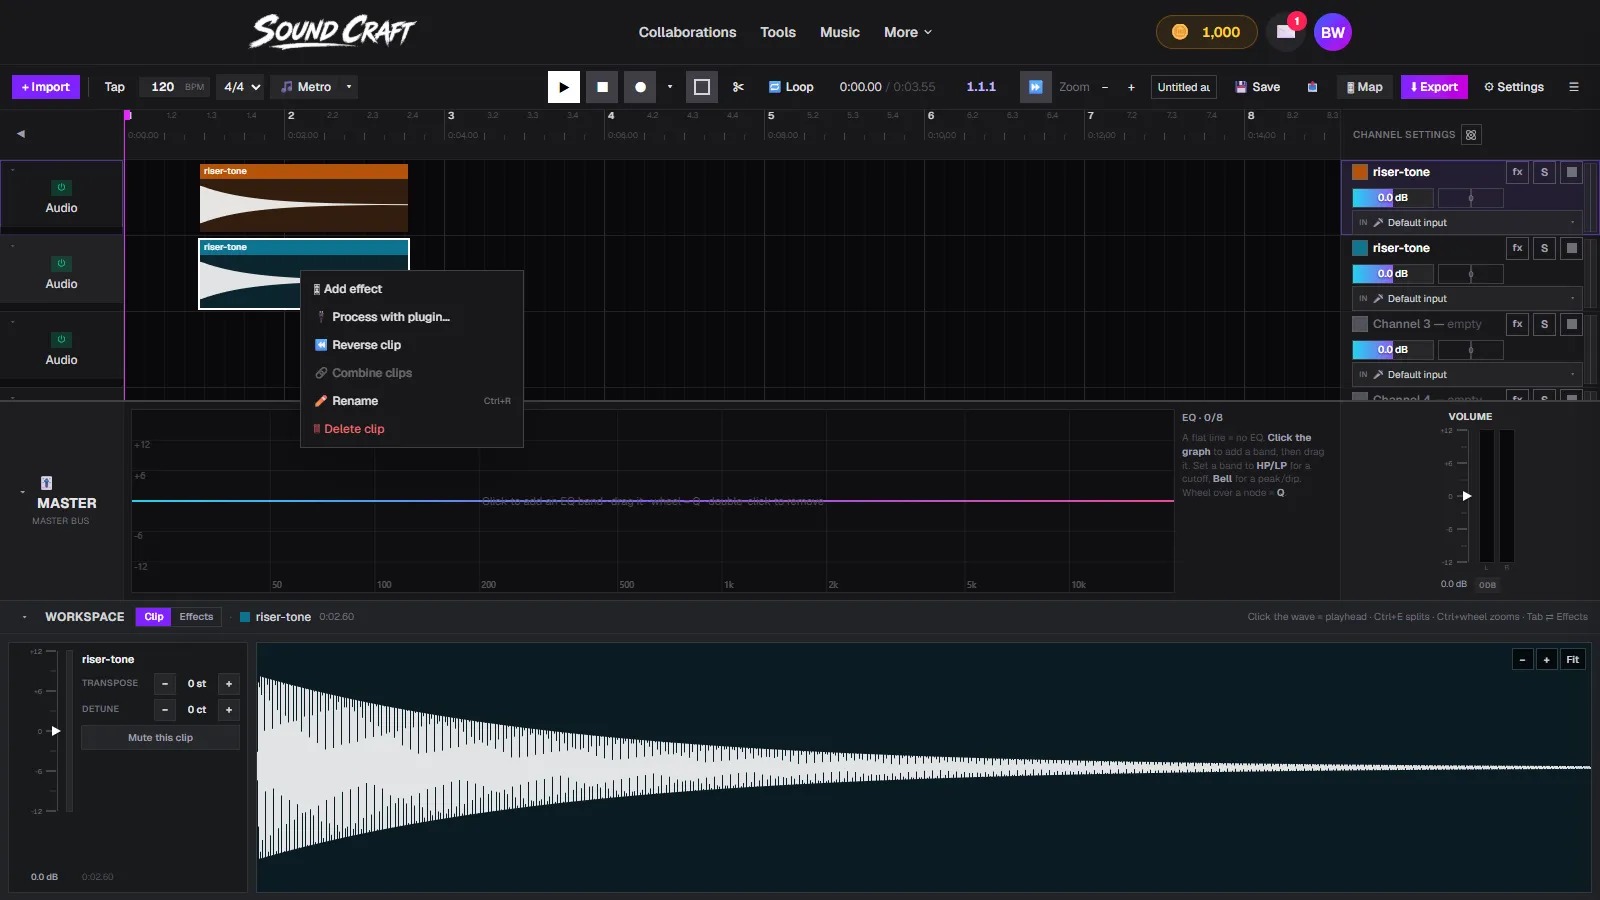This screenshot has width=1600, height=900.
Task: Decrease the clip detune value
Action: click(165, 710)
